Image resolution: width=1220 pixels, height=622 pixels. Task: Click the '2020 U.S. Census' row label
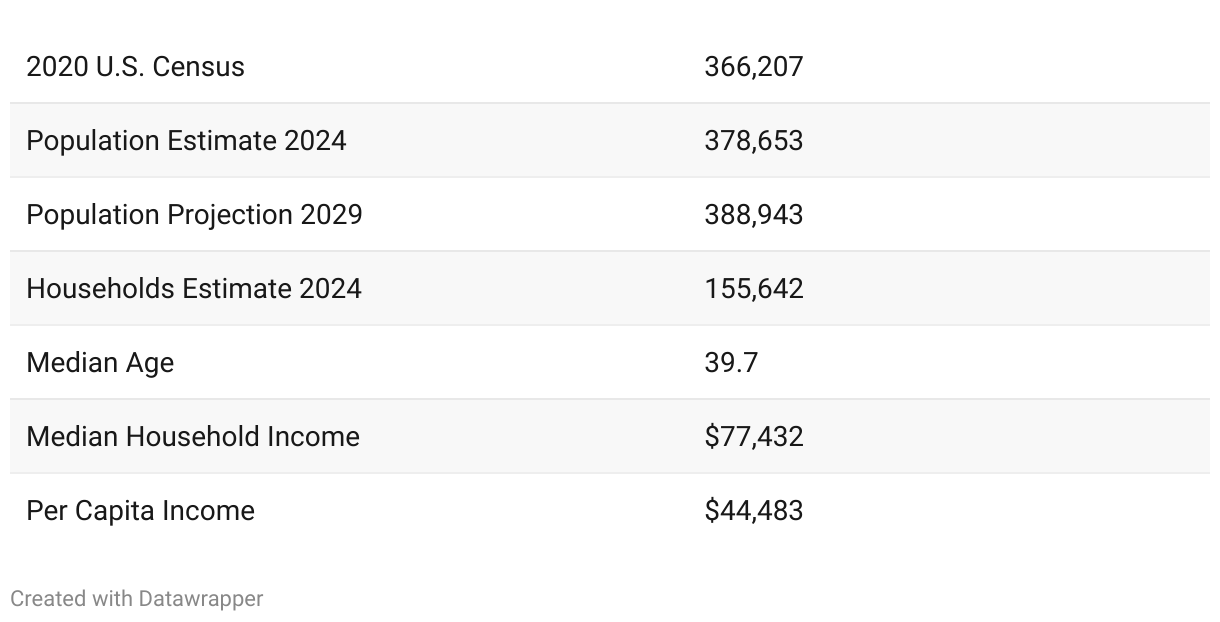135,67
